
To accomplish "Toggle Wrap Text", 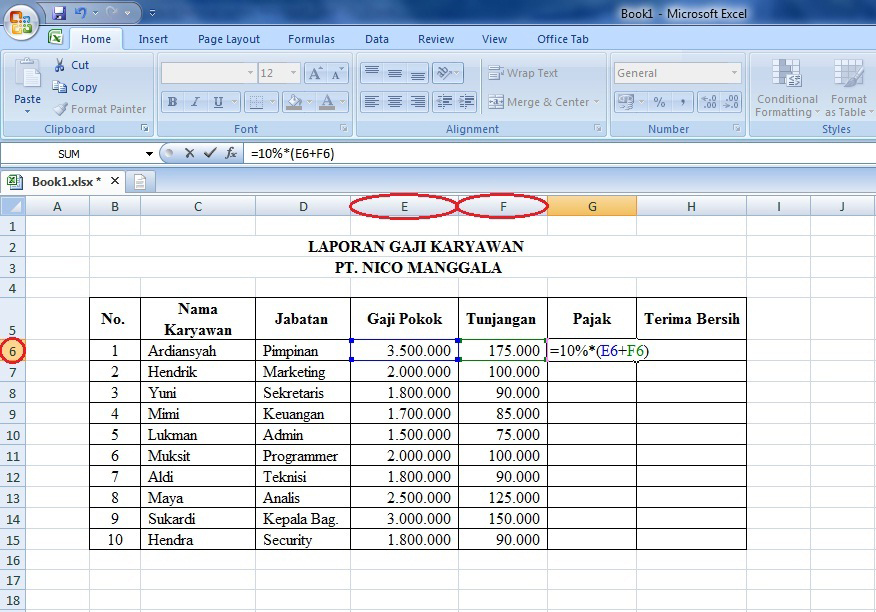I will [523, 73].
